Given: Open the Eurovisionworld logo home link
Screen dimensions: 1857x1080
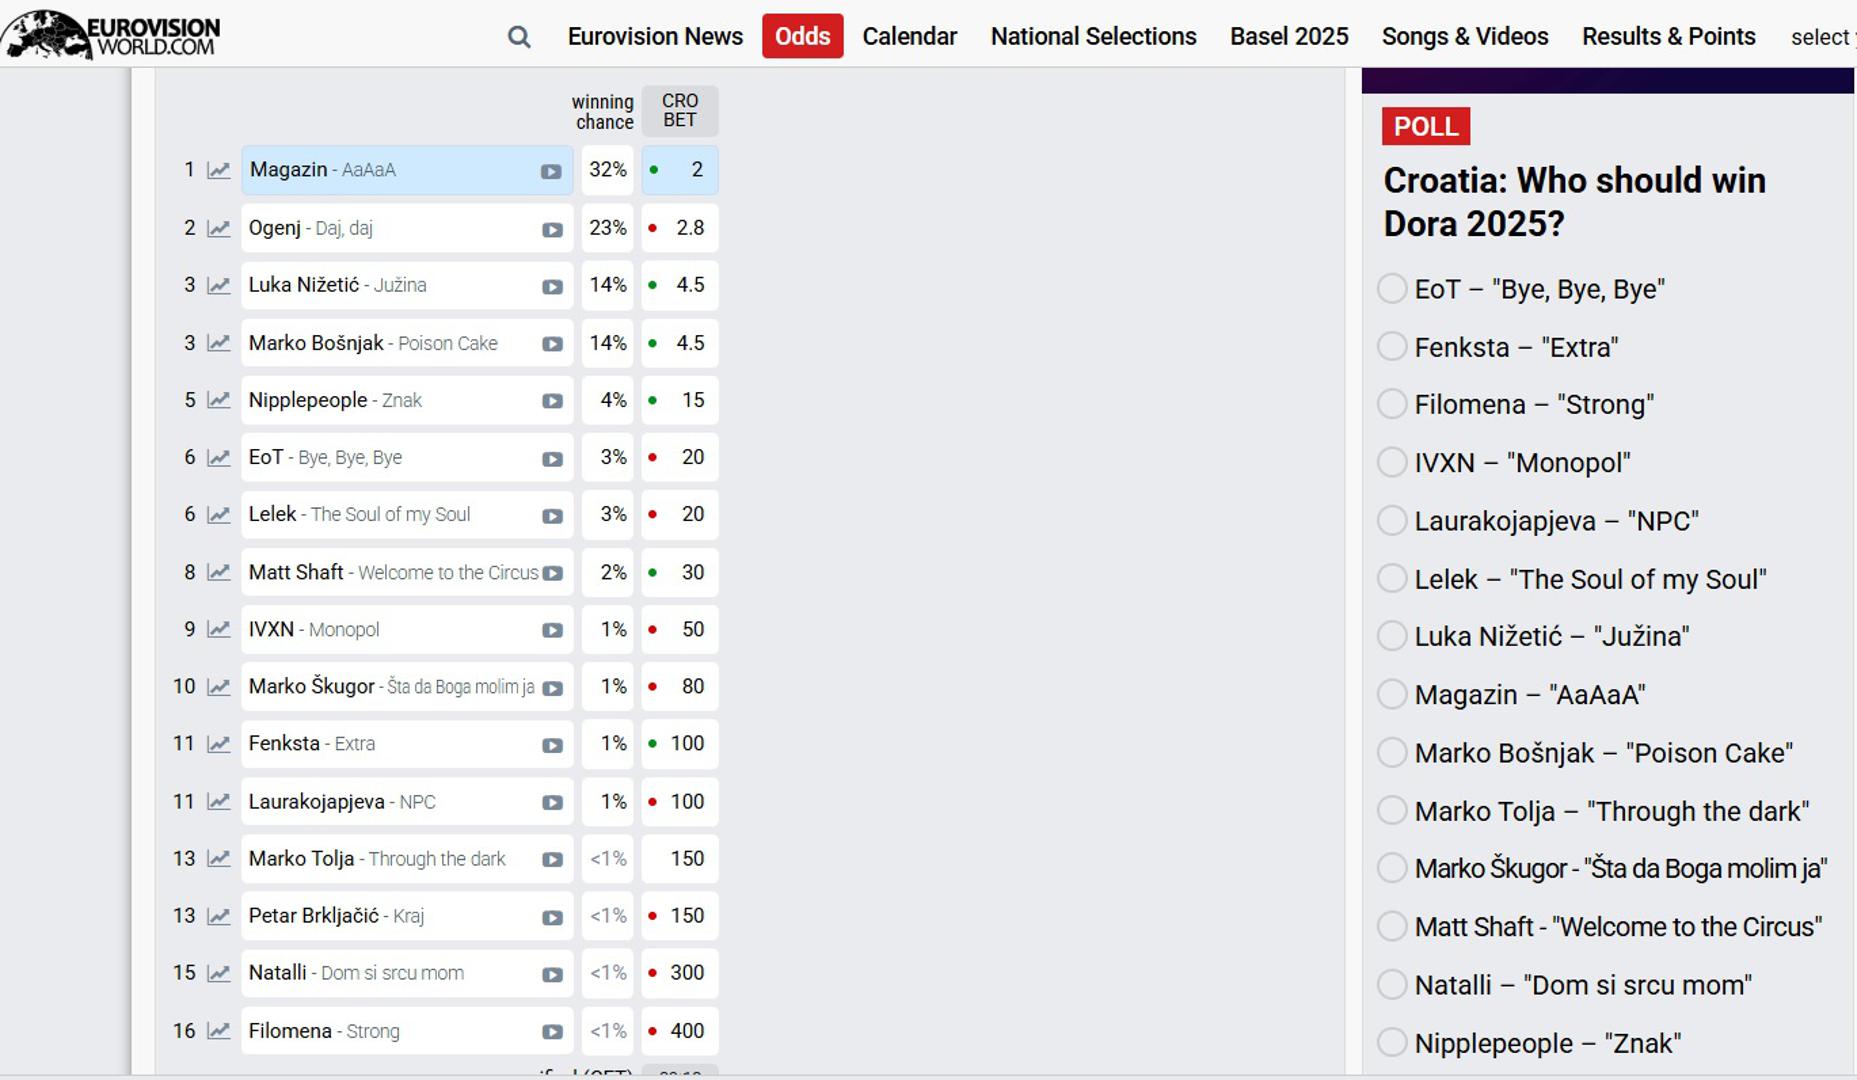Looking at the screenshot, I should coord(111,35).
